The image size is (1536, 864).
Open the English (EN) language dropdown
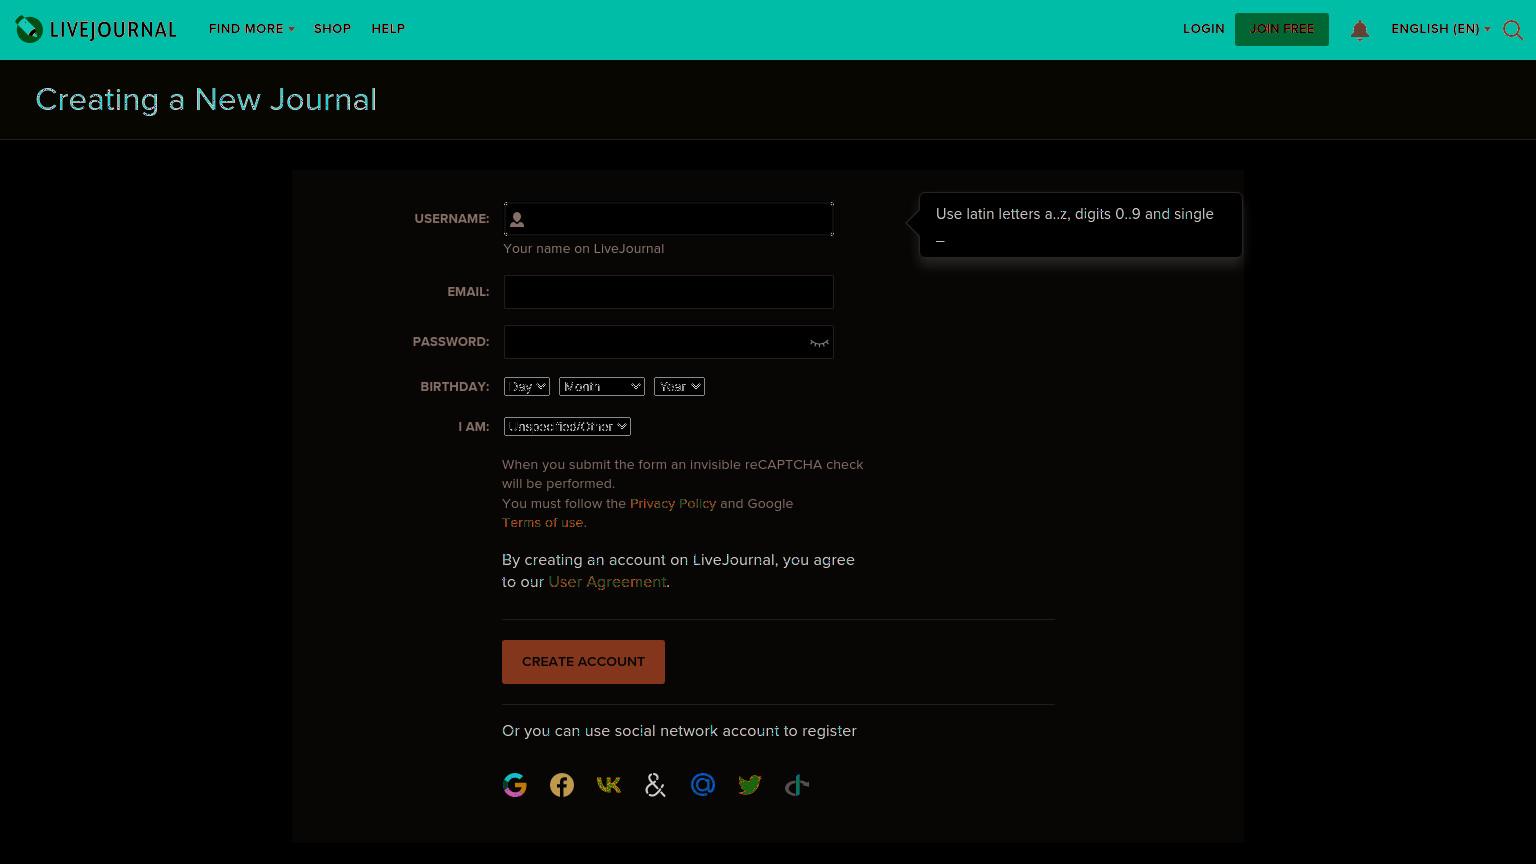coord(1441,29)
